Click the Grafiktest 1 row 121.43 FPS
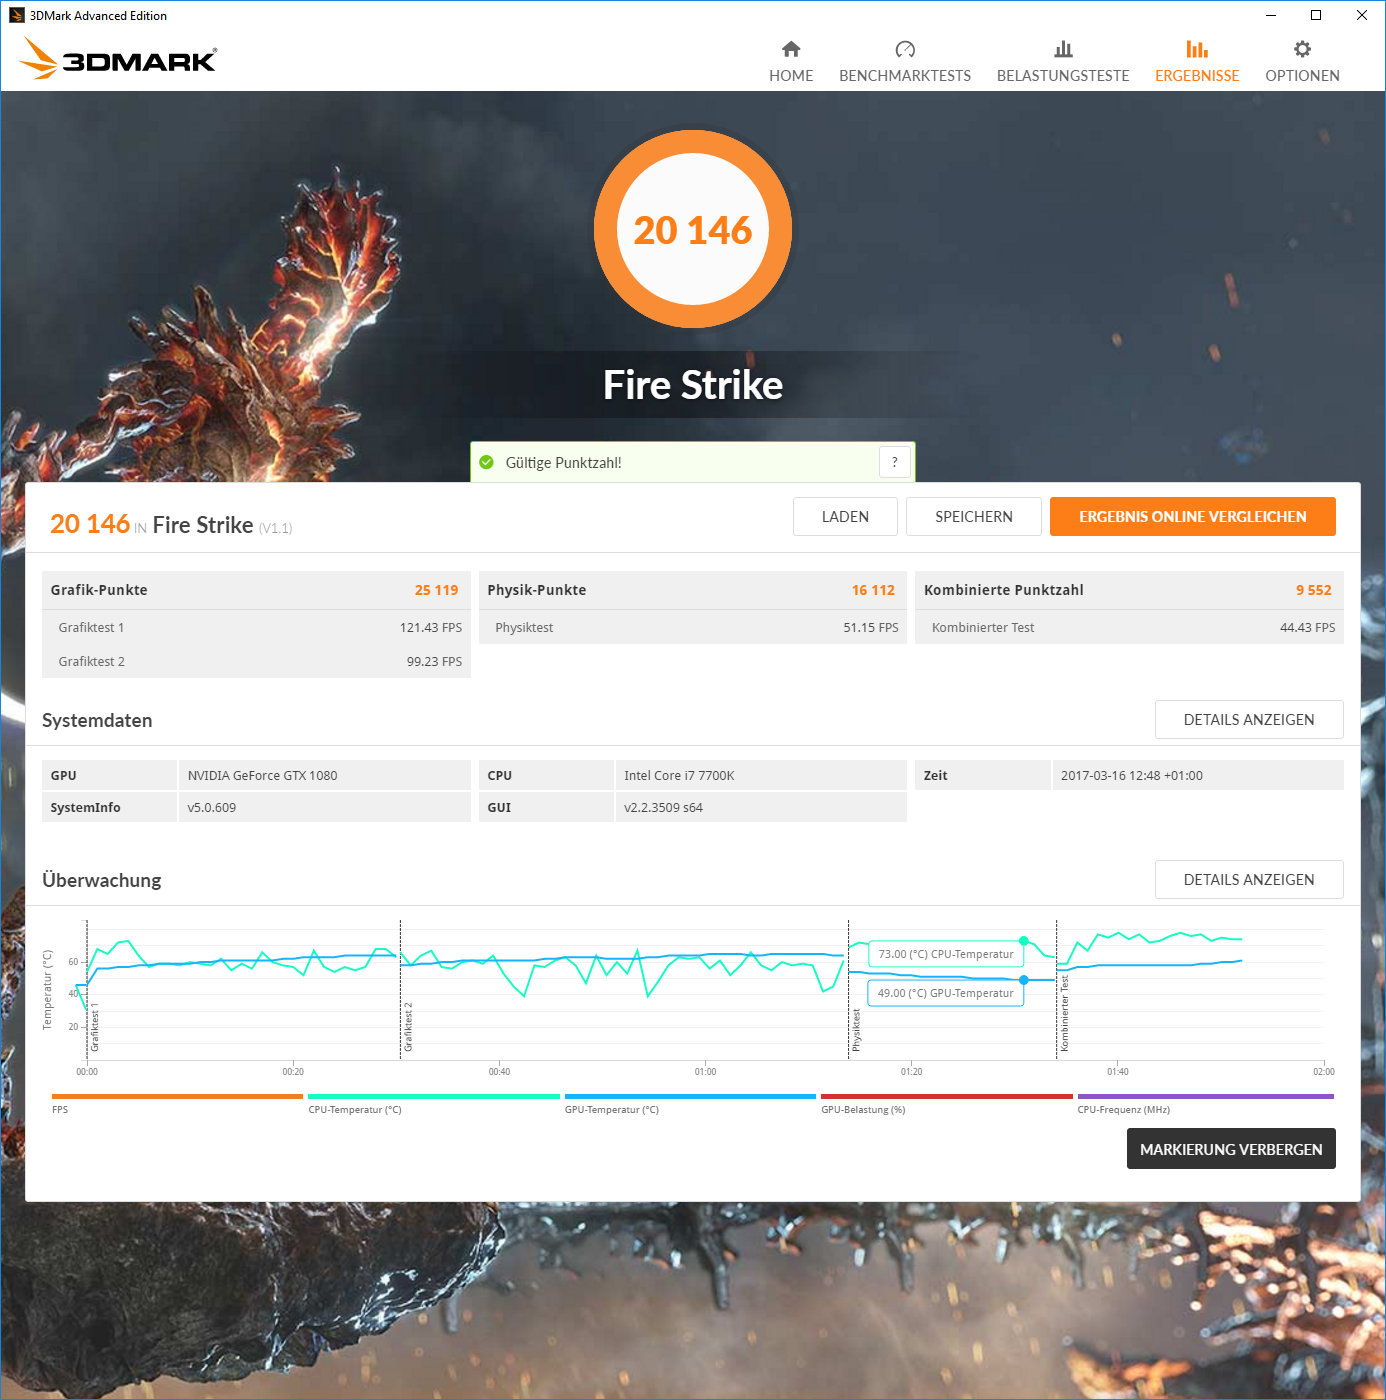This screenshot has height=1400, width=1386. point(256,628)
